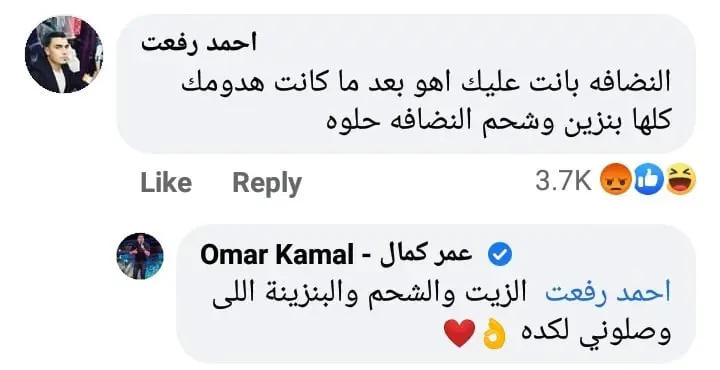Click the reply text الزيت والشحم والبنزينة
Screen dimensions: 720x370
tap(369, 295)
